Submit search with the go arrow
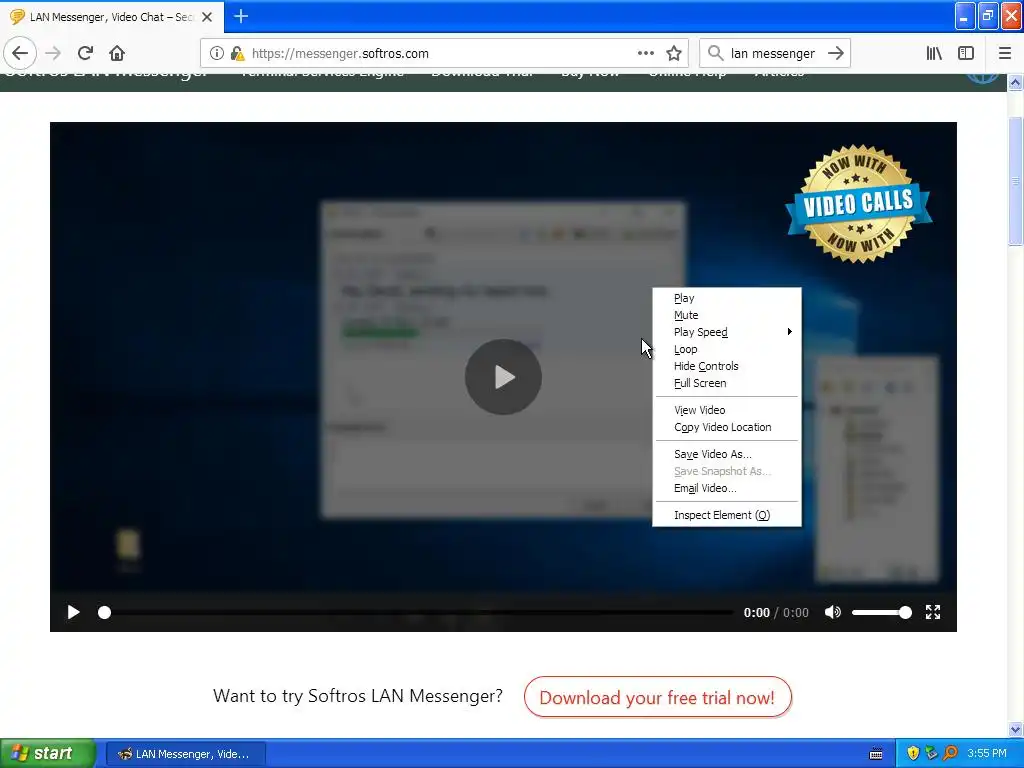1024x768 pixels. (x=836, y=53)
